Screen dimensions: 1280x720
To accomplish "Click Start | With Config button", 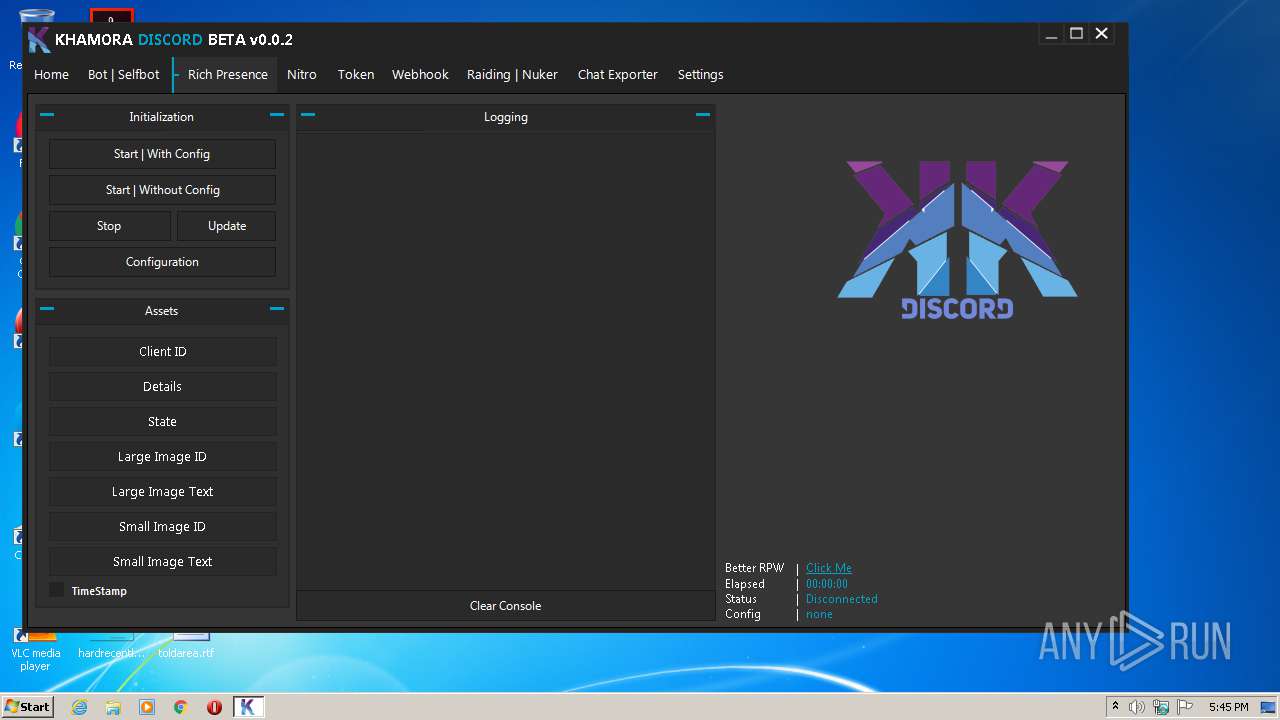I will point(162,154).
